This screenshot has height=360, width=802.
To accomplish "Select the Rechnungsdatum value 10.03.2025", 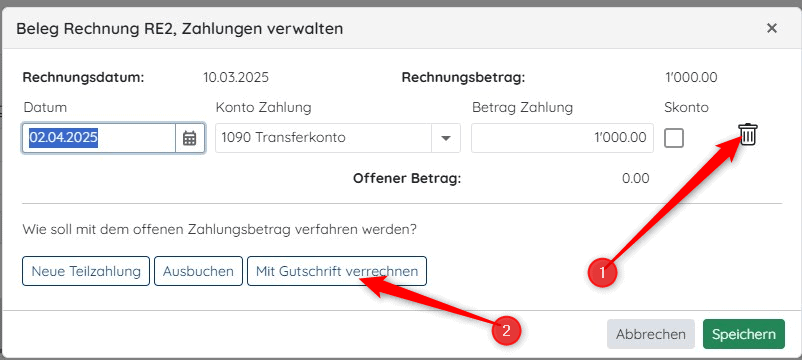I will pyautogui.click(x=236, y=78).
